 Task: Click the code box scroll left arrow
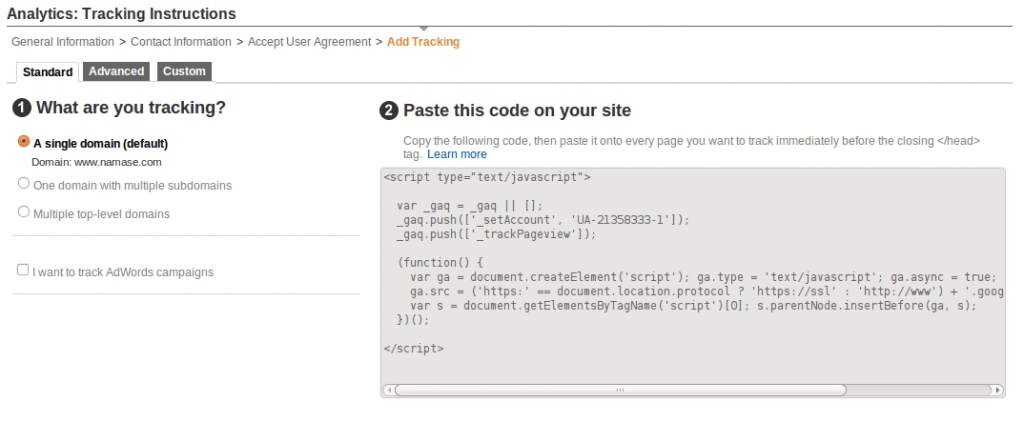click(389, 390)
